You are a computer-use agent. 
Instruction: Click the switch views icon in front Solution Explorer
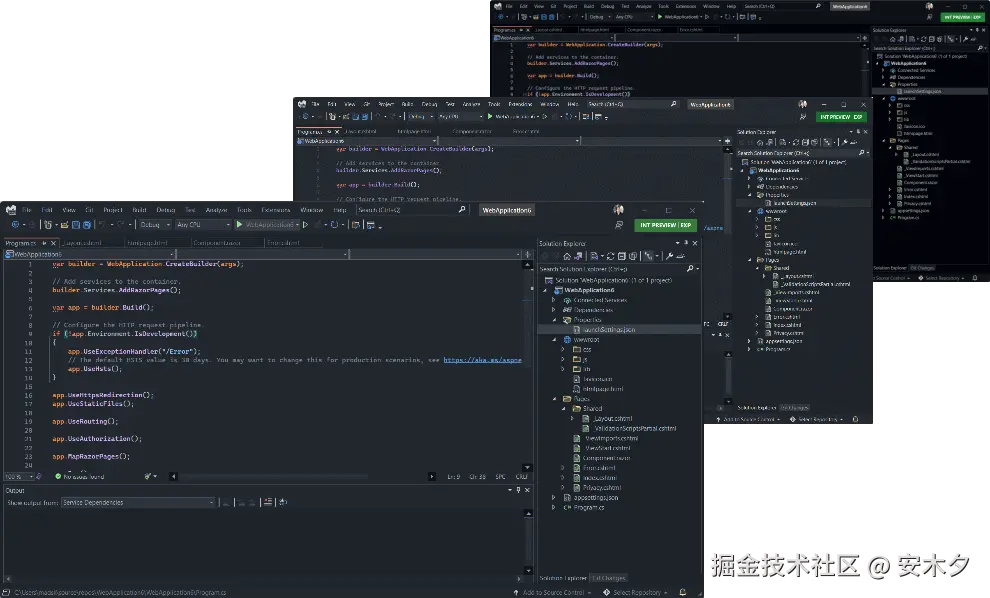coord(578,256)
